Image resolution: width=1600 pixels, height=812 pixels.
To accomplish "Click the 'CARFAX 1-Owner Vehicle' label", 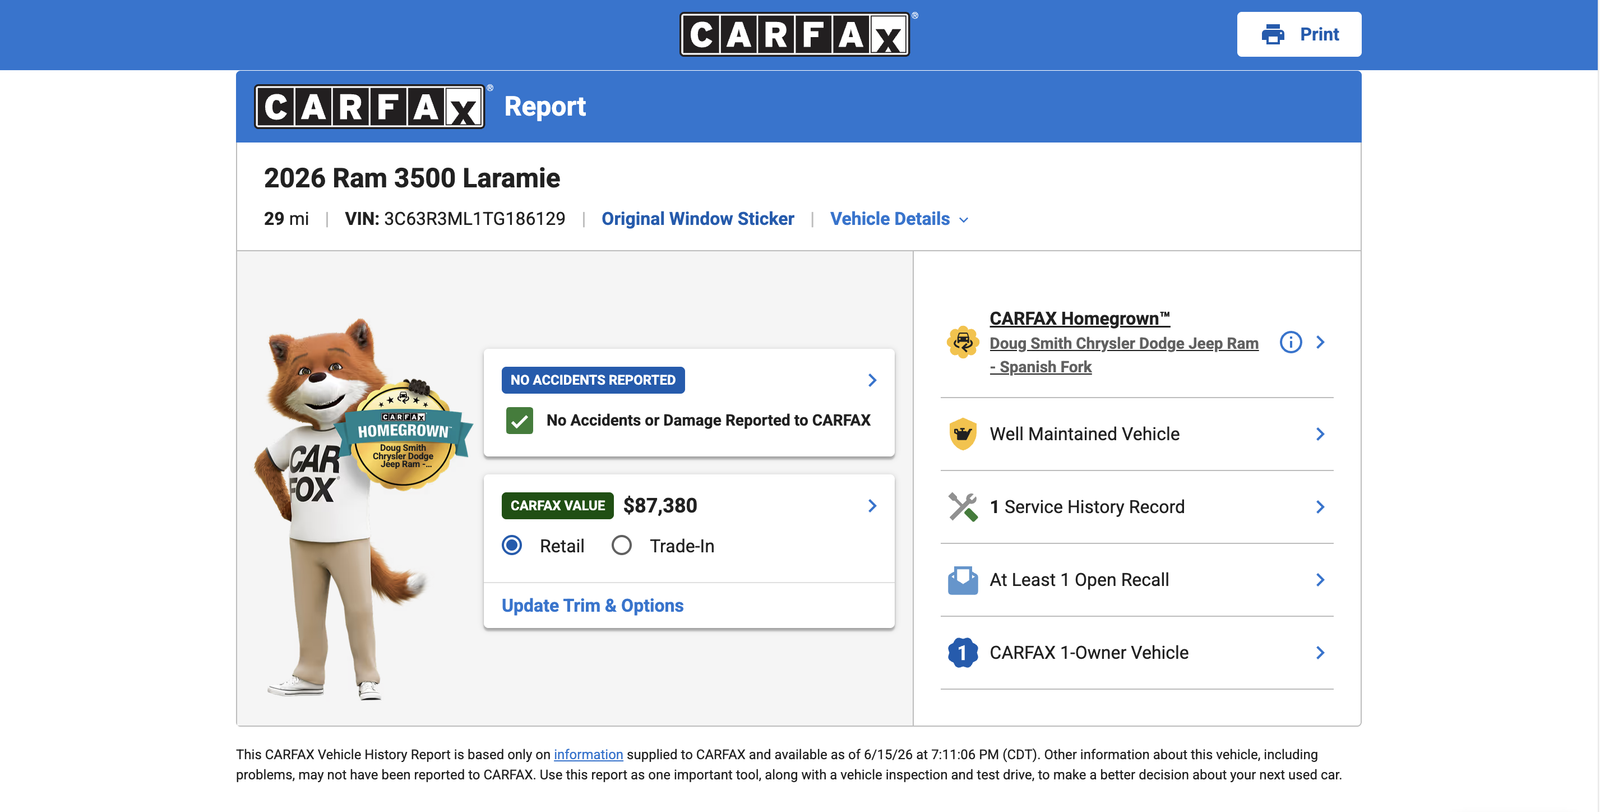I will [x=1089, y=653].
